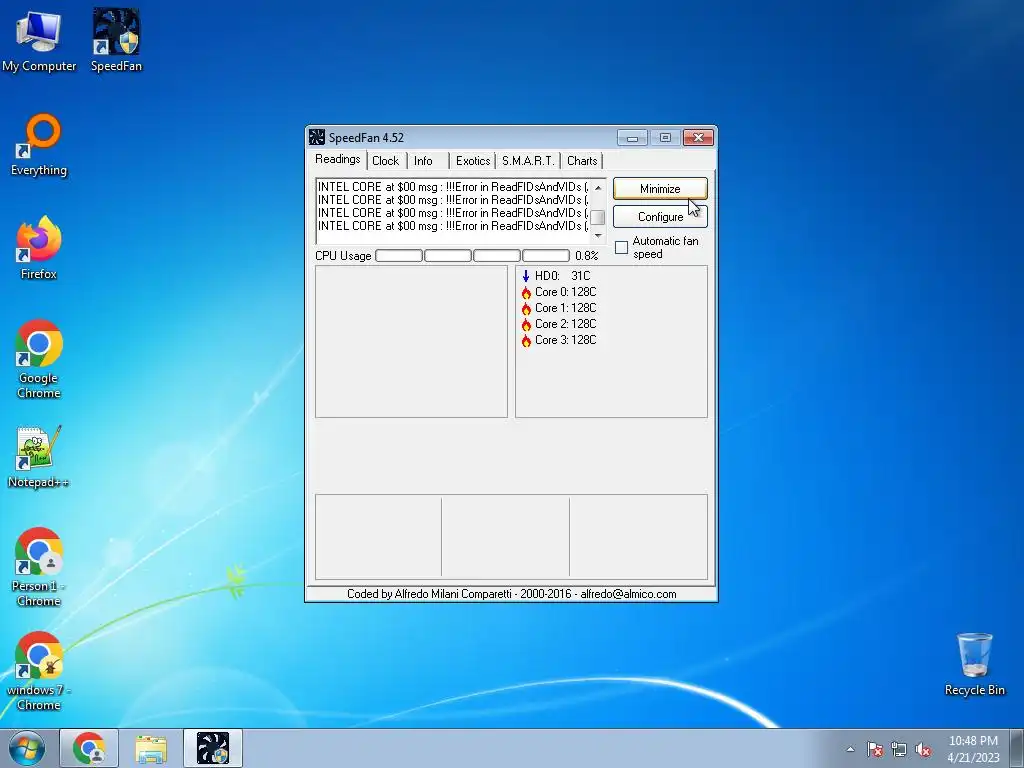Click the Core 0: 128C reading
The image size is (1024, 768).
point(566,292)
